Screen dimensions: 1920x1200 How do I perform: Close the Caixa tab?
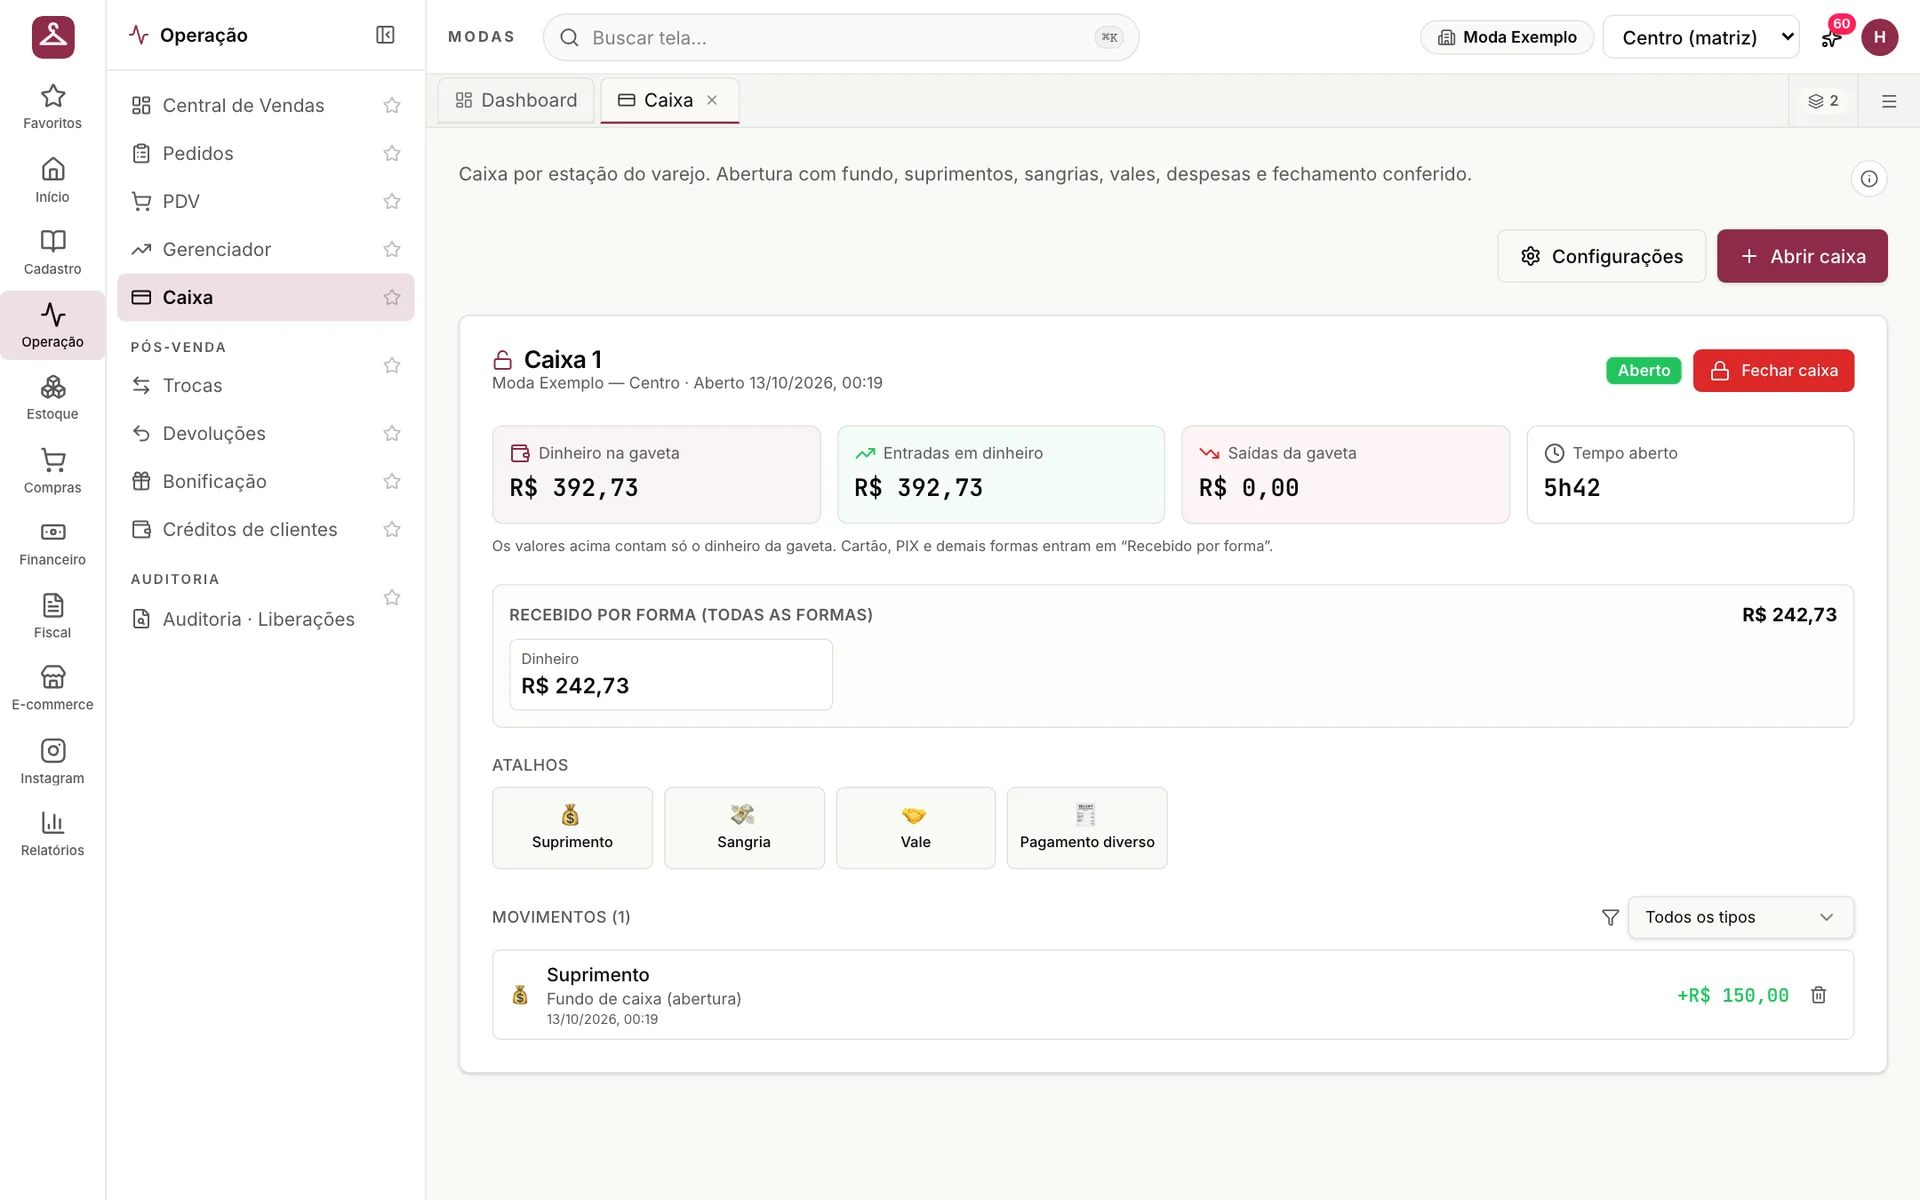pyautogui.click(x=712, y=100)
